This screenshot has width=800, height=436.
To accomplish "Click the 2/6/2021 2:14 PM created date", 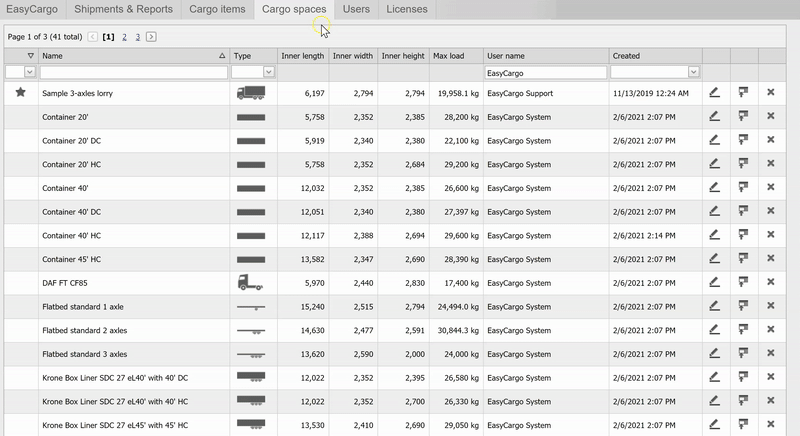I will pyautogui.click(x=644, y=236).
